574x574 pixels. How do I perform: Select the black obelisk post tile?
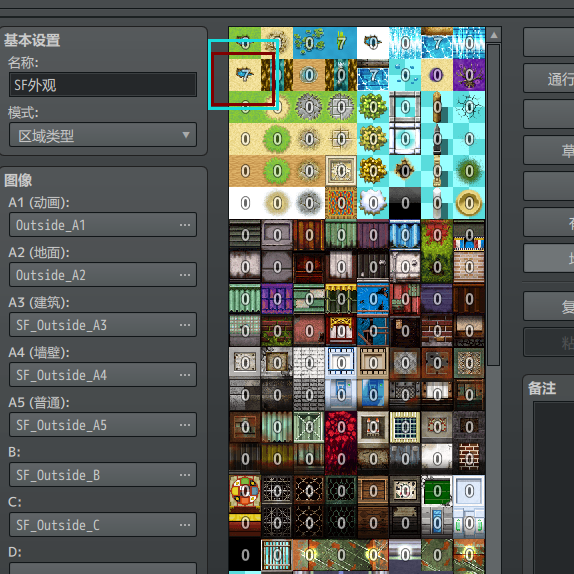tap(437, 139)
